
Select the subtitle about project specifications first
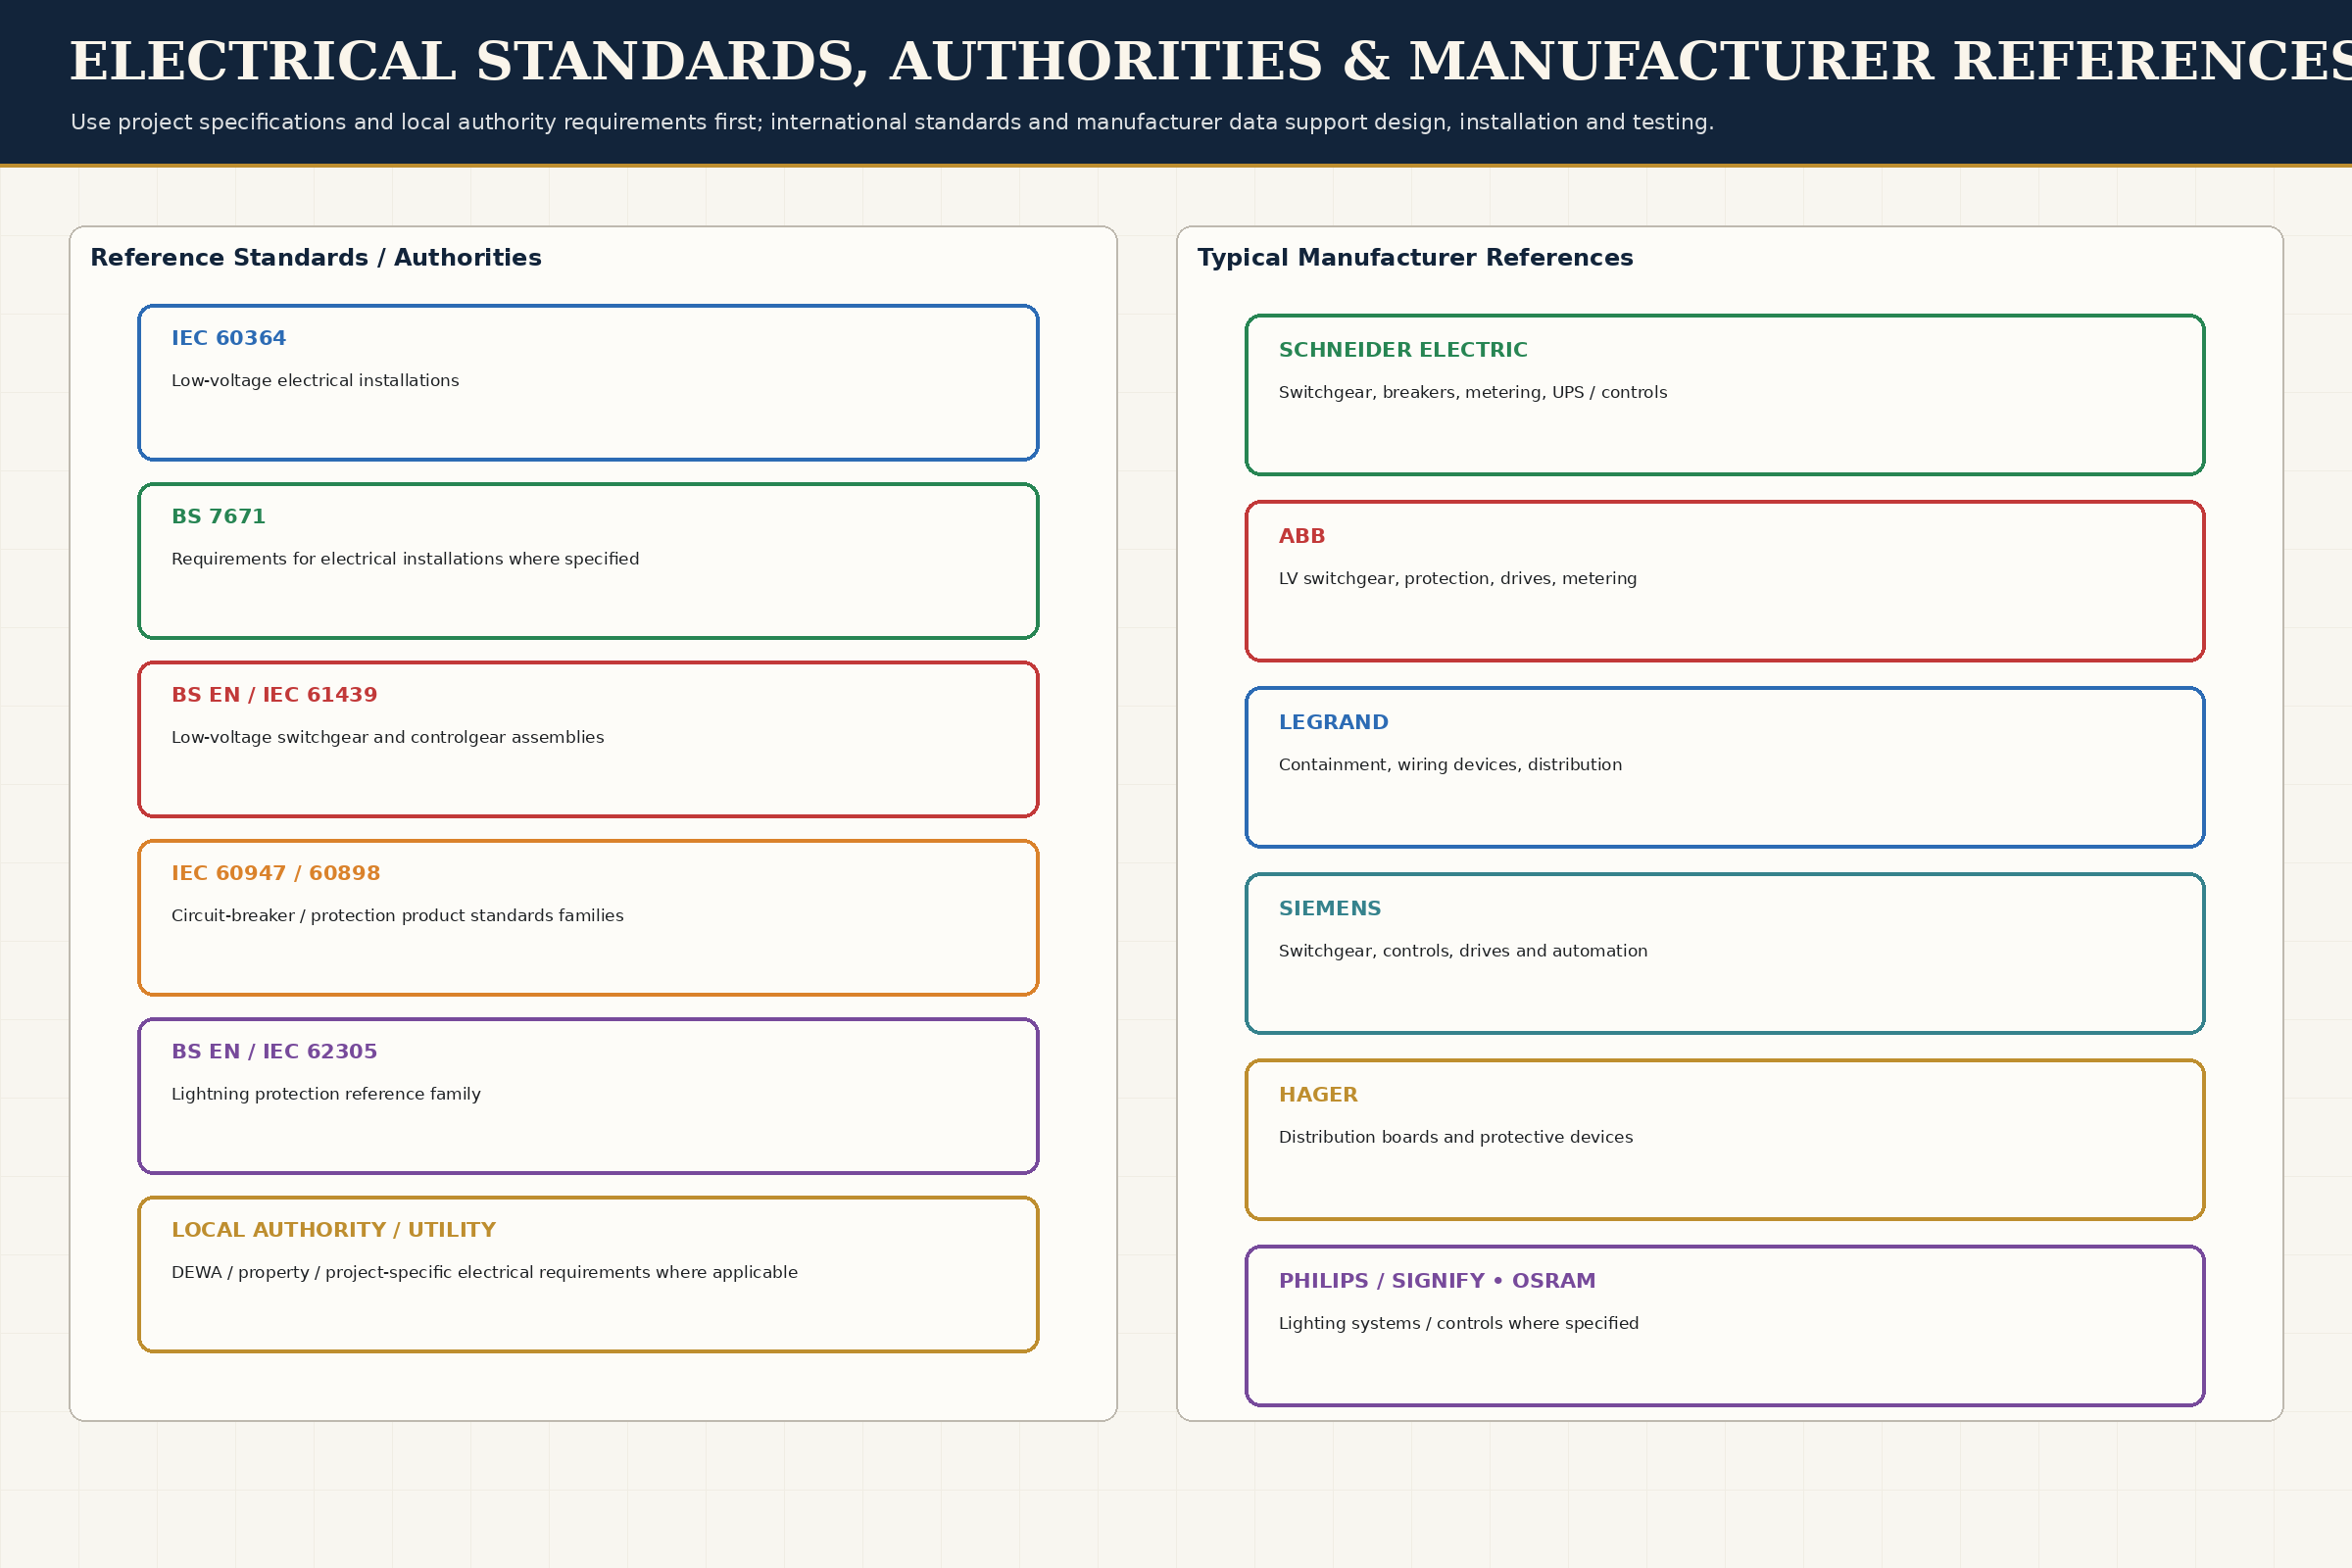click(x=892, y=122)
